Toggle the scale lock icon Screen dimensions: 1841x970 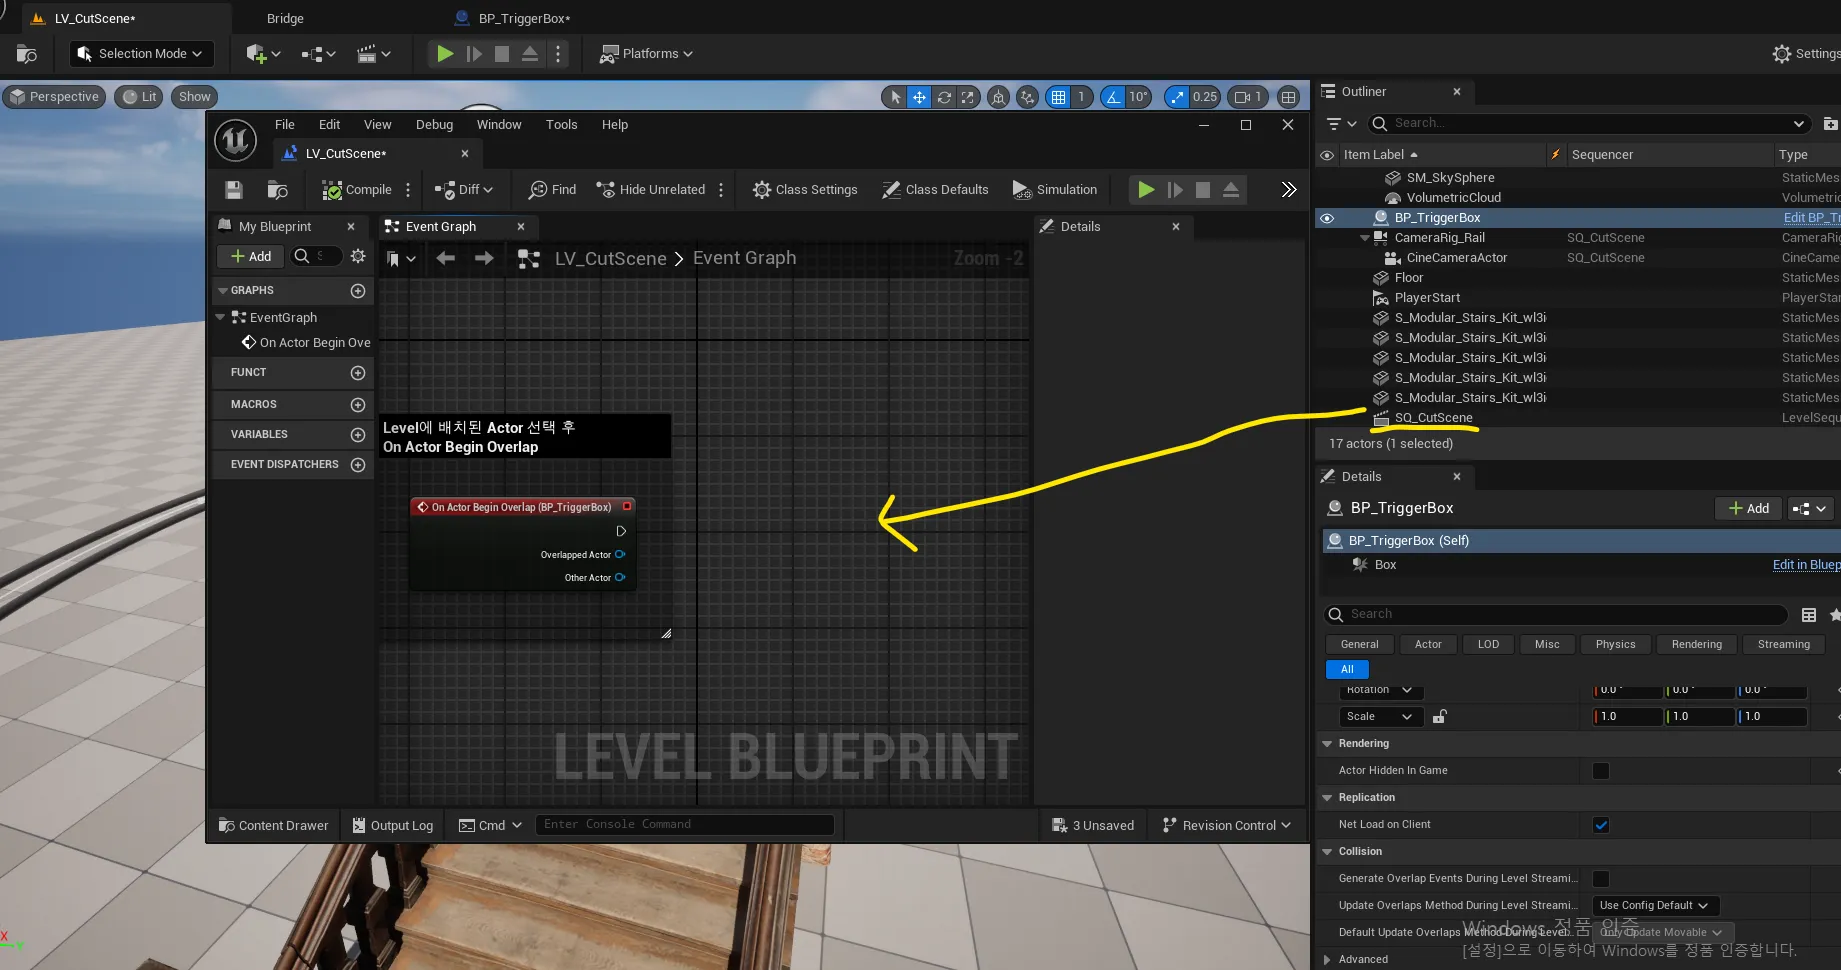pos(1439,717)
